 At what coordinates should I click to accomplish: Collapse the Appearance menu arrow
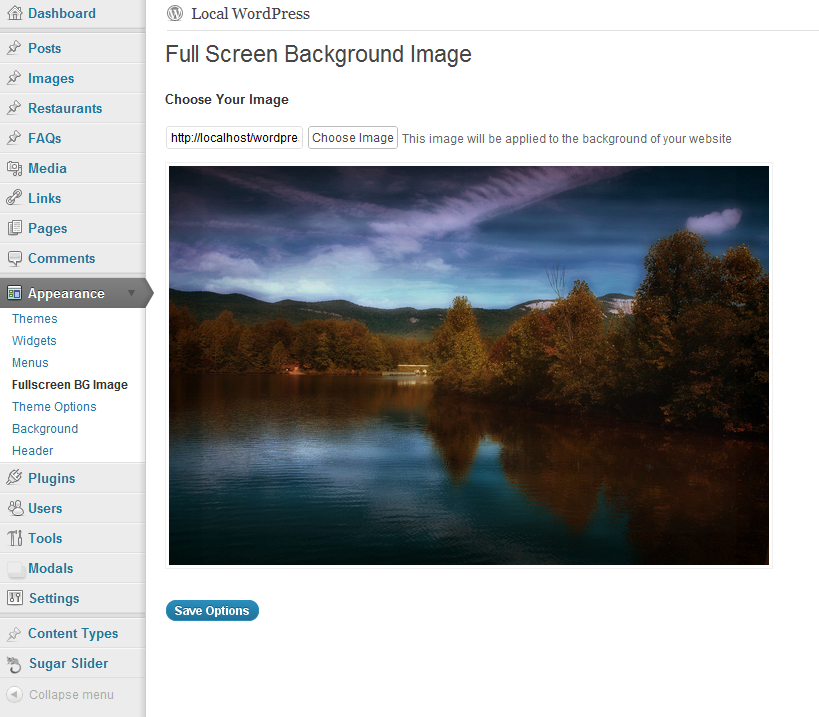pos(132,293)
